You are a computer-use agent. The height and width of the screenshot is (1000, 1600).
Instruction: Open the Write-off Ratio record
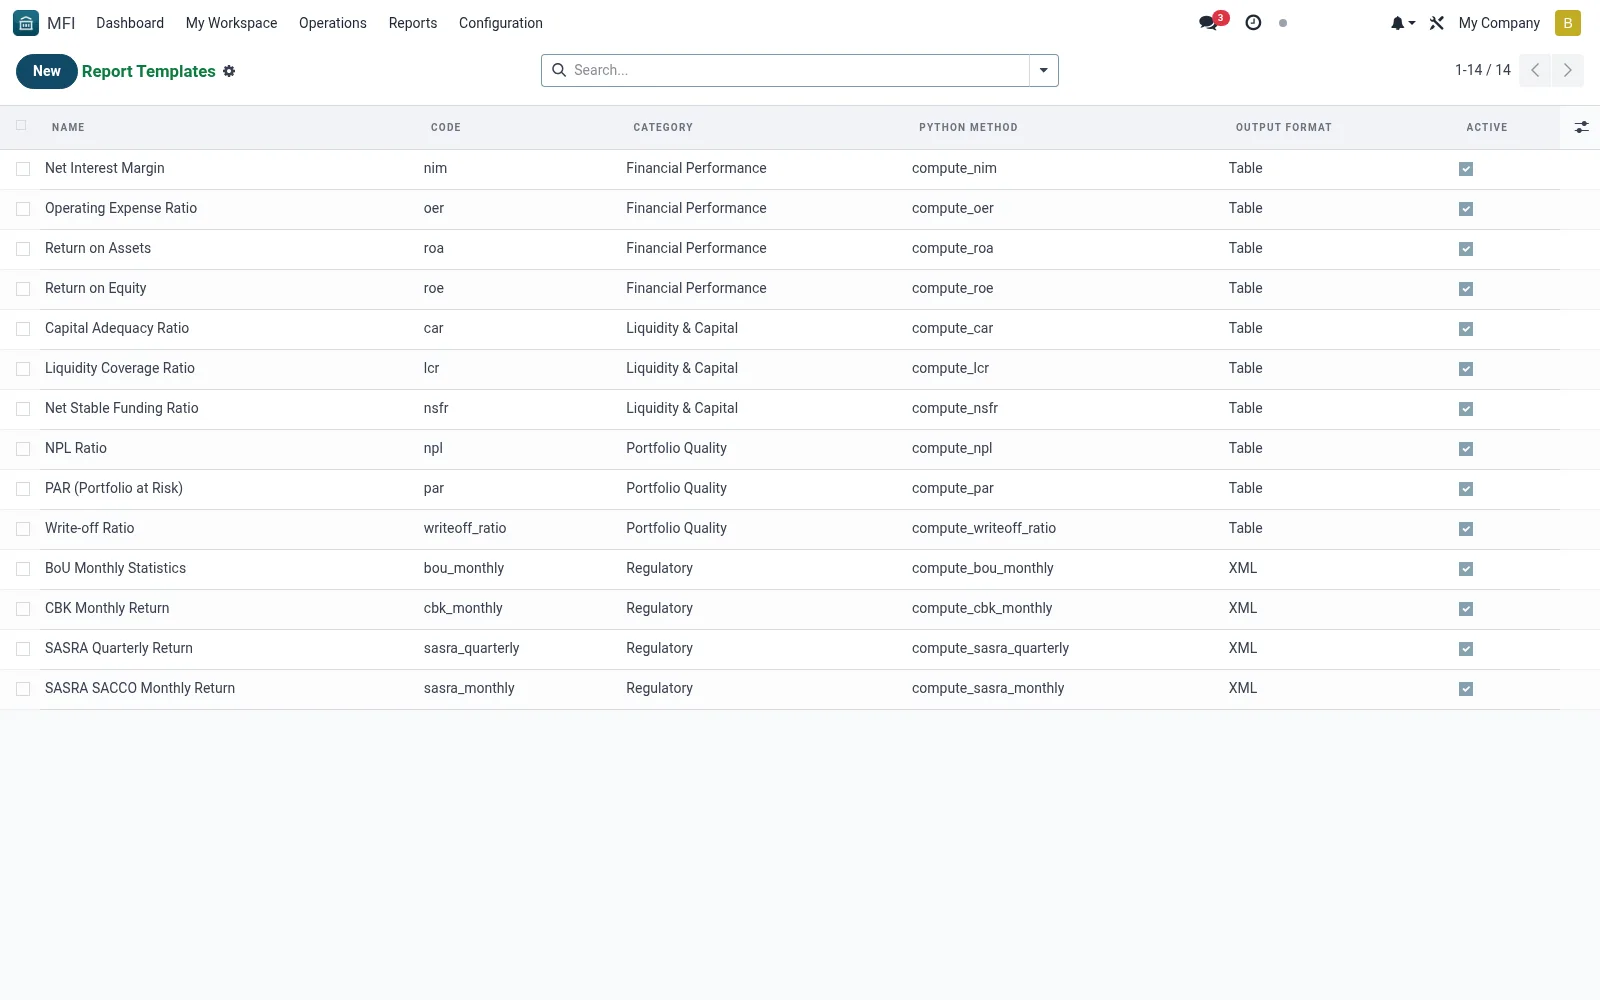coord(90,528)
